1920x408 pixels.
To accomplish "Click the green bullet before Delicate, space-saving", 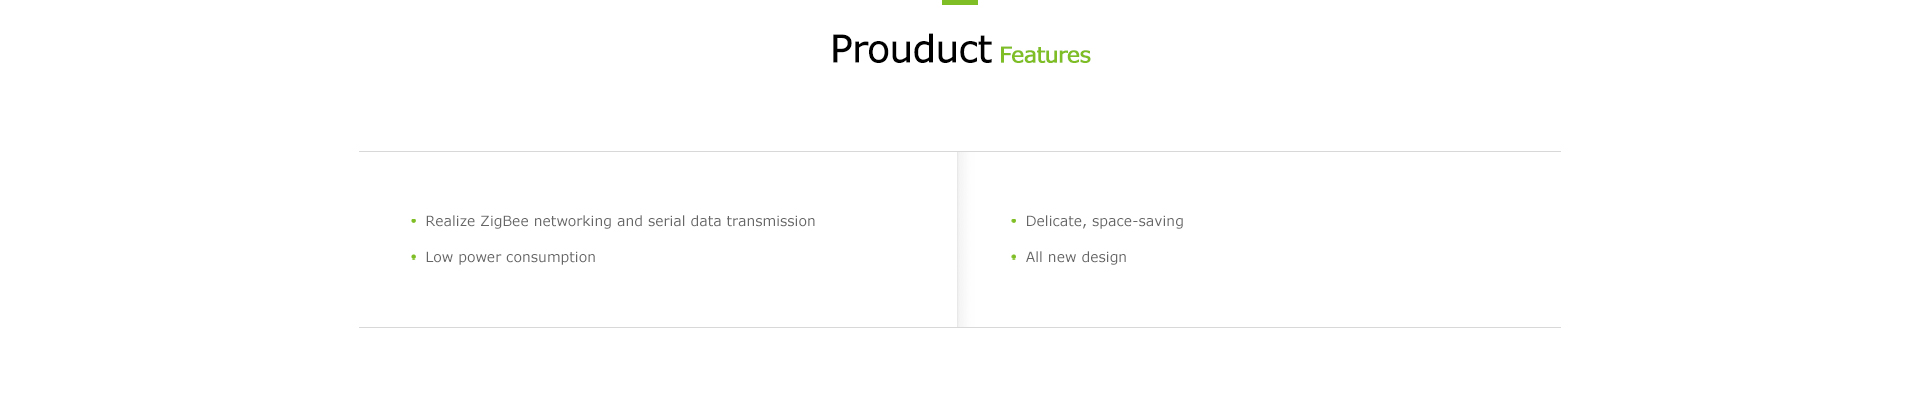I will 1013,221.
